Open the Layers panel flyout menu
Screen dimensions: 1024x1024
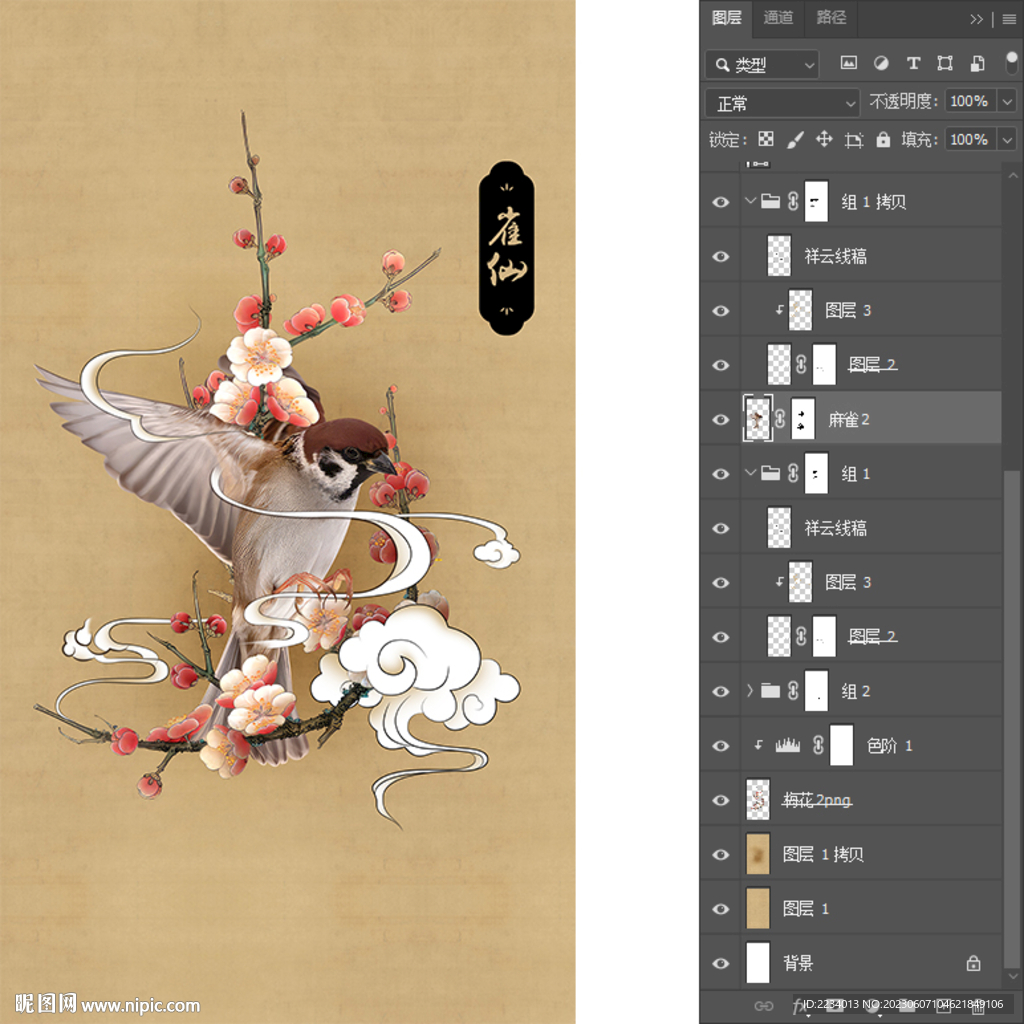click(1008, 18)
